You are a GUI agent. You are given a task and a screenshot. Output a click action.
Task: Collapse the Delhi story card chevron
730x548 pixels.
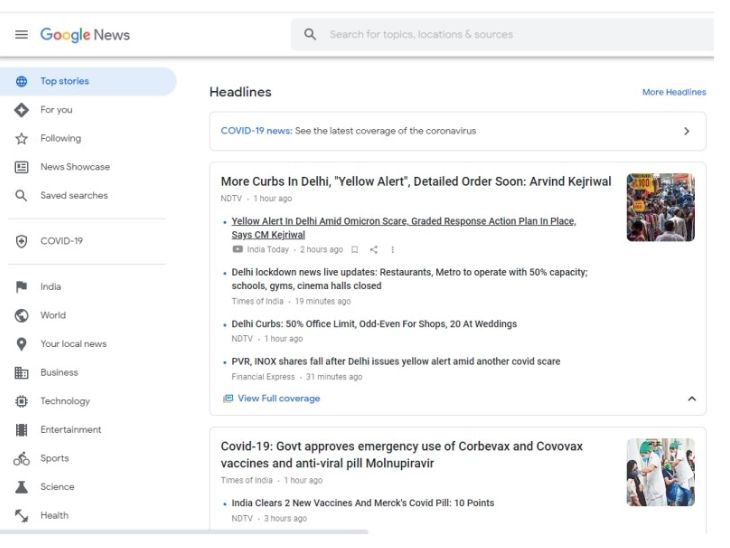point(692,399)
